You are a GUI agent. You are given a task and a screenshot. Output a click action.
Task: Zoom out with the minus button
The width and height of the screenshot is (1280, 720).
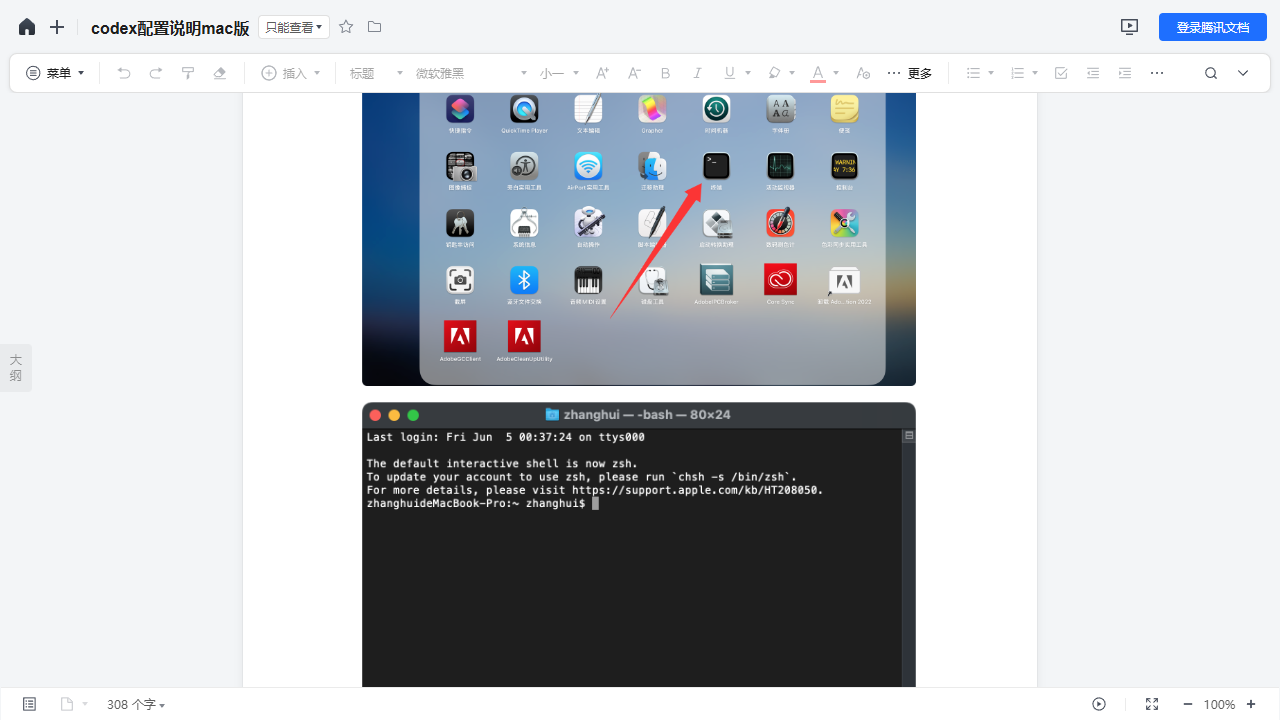click(1187, 704)
